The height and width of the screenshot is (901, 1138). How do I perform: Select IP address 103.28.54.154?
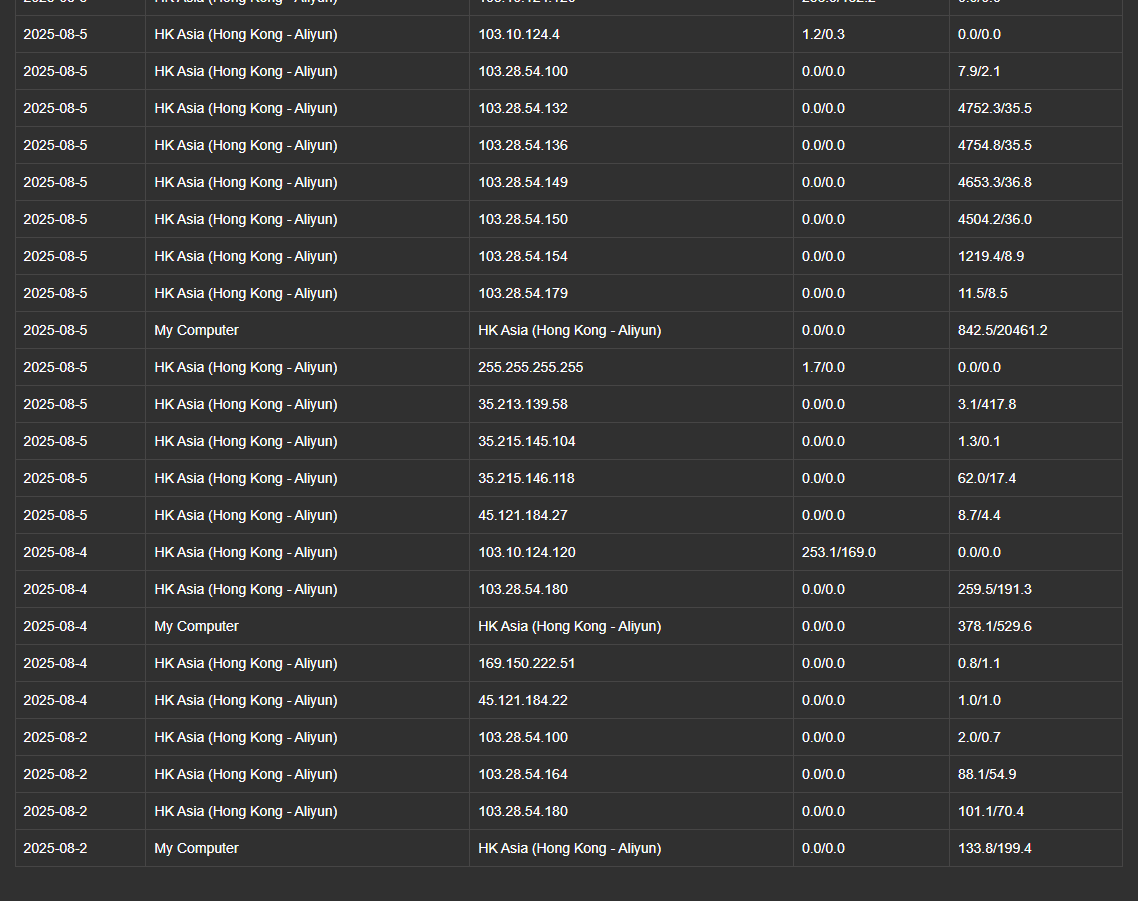[x=523, y=256]
